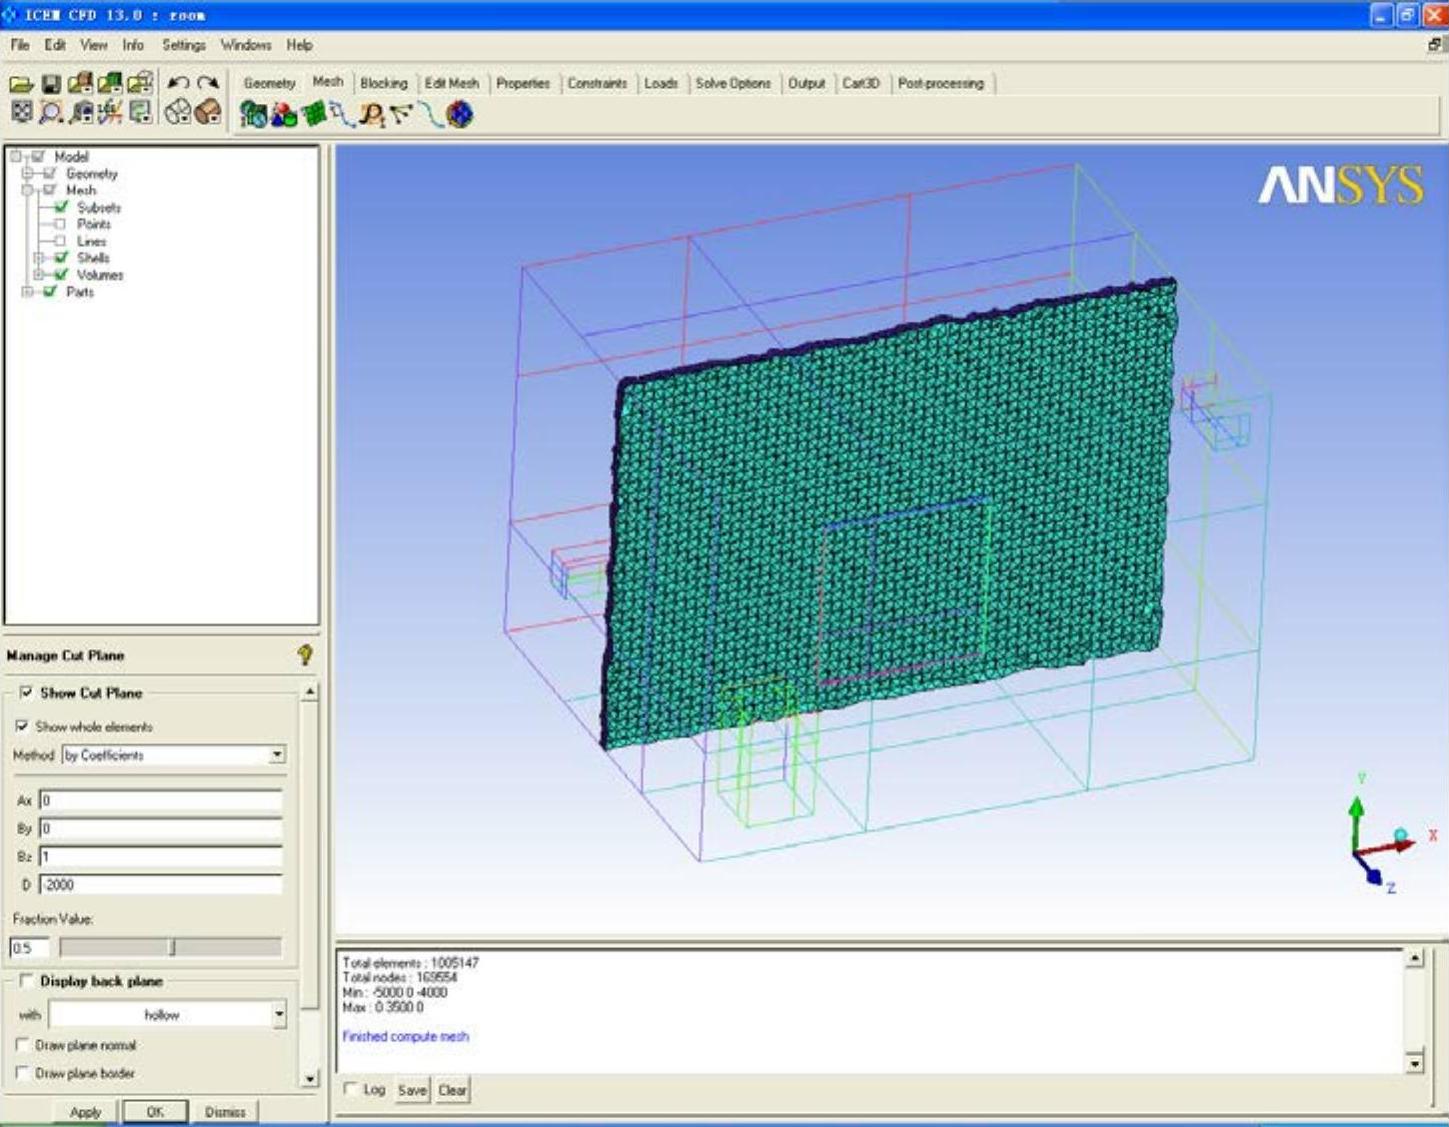Switch to the Blocking tab
This screenshot has height=1127, width=1449.
point(384,83)
